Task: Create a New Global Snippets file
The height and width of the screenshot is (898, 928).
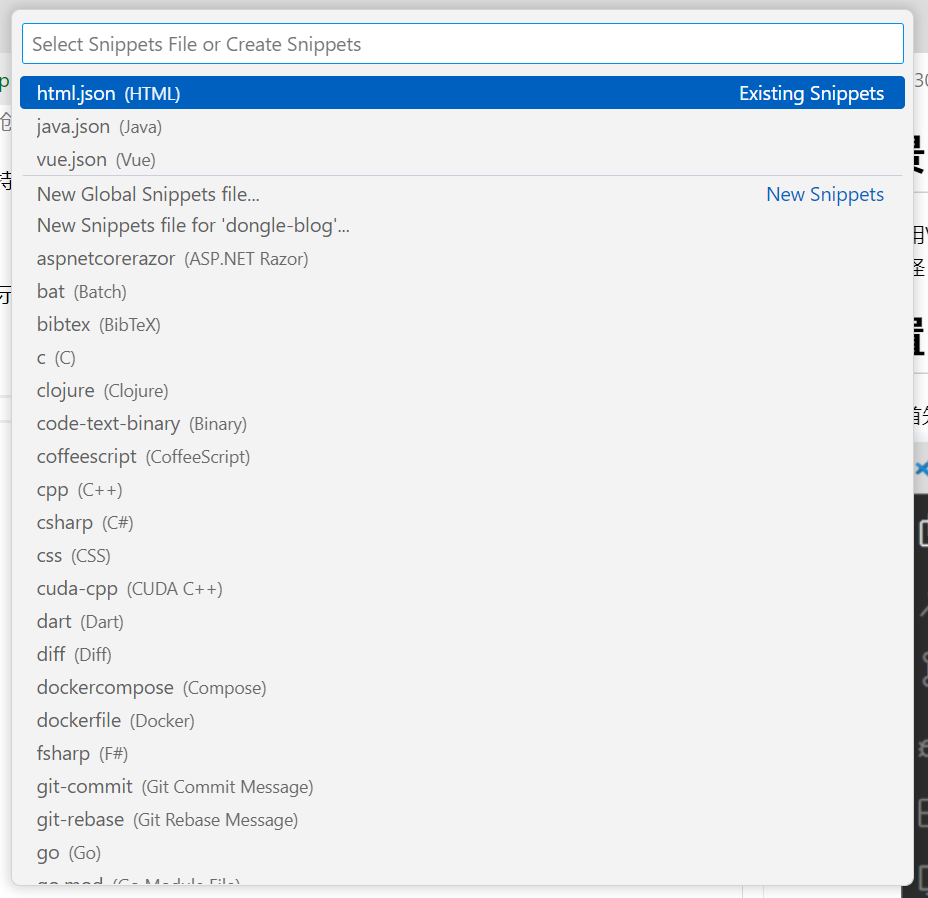Action: coord(148,194)
